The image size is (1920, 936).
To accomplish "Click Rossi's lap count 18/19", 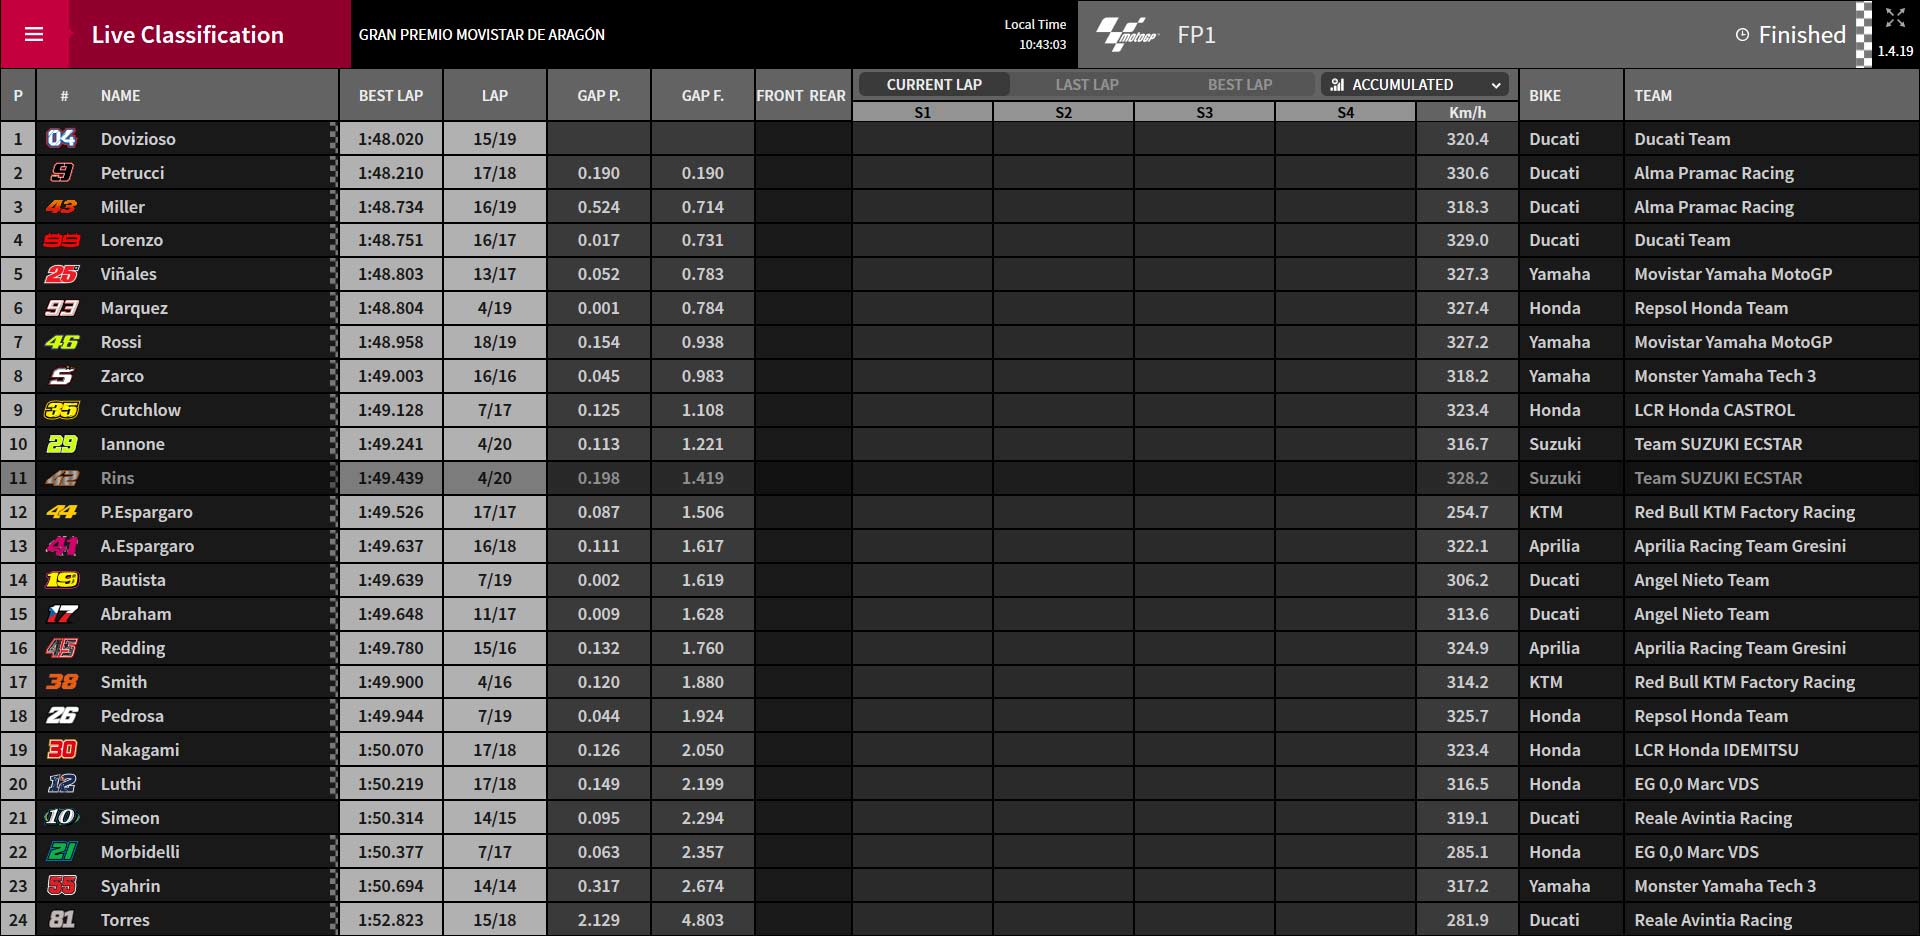I will (495, 342).
